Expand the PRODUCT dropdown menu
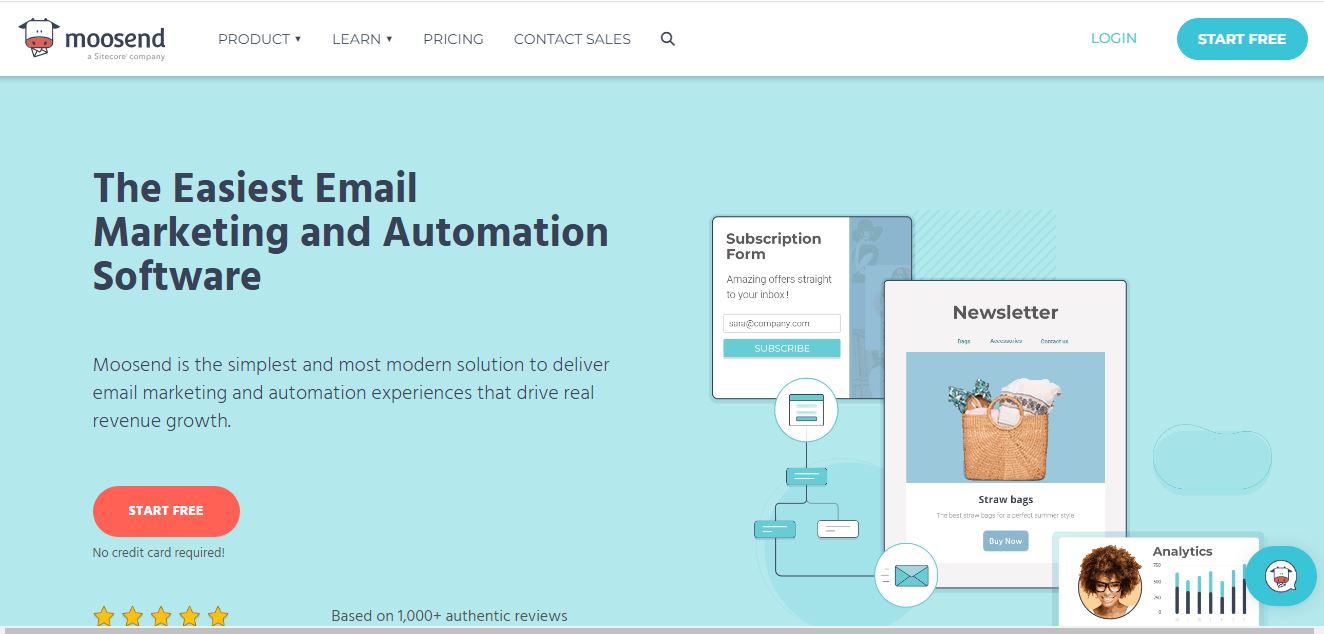The width and height of the screenshot is (1324, 634). 260,39
